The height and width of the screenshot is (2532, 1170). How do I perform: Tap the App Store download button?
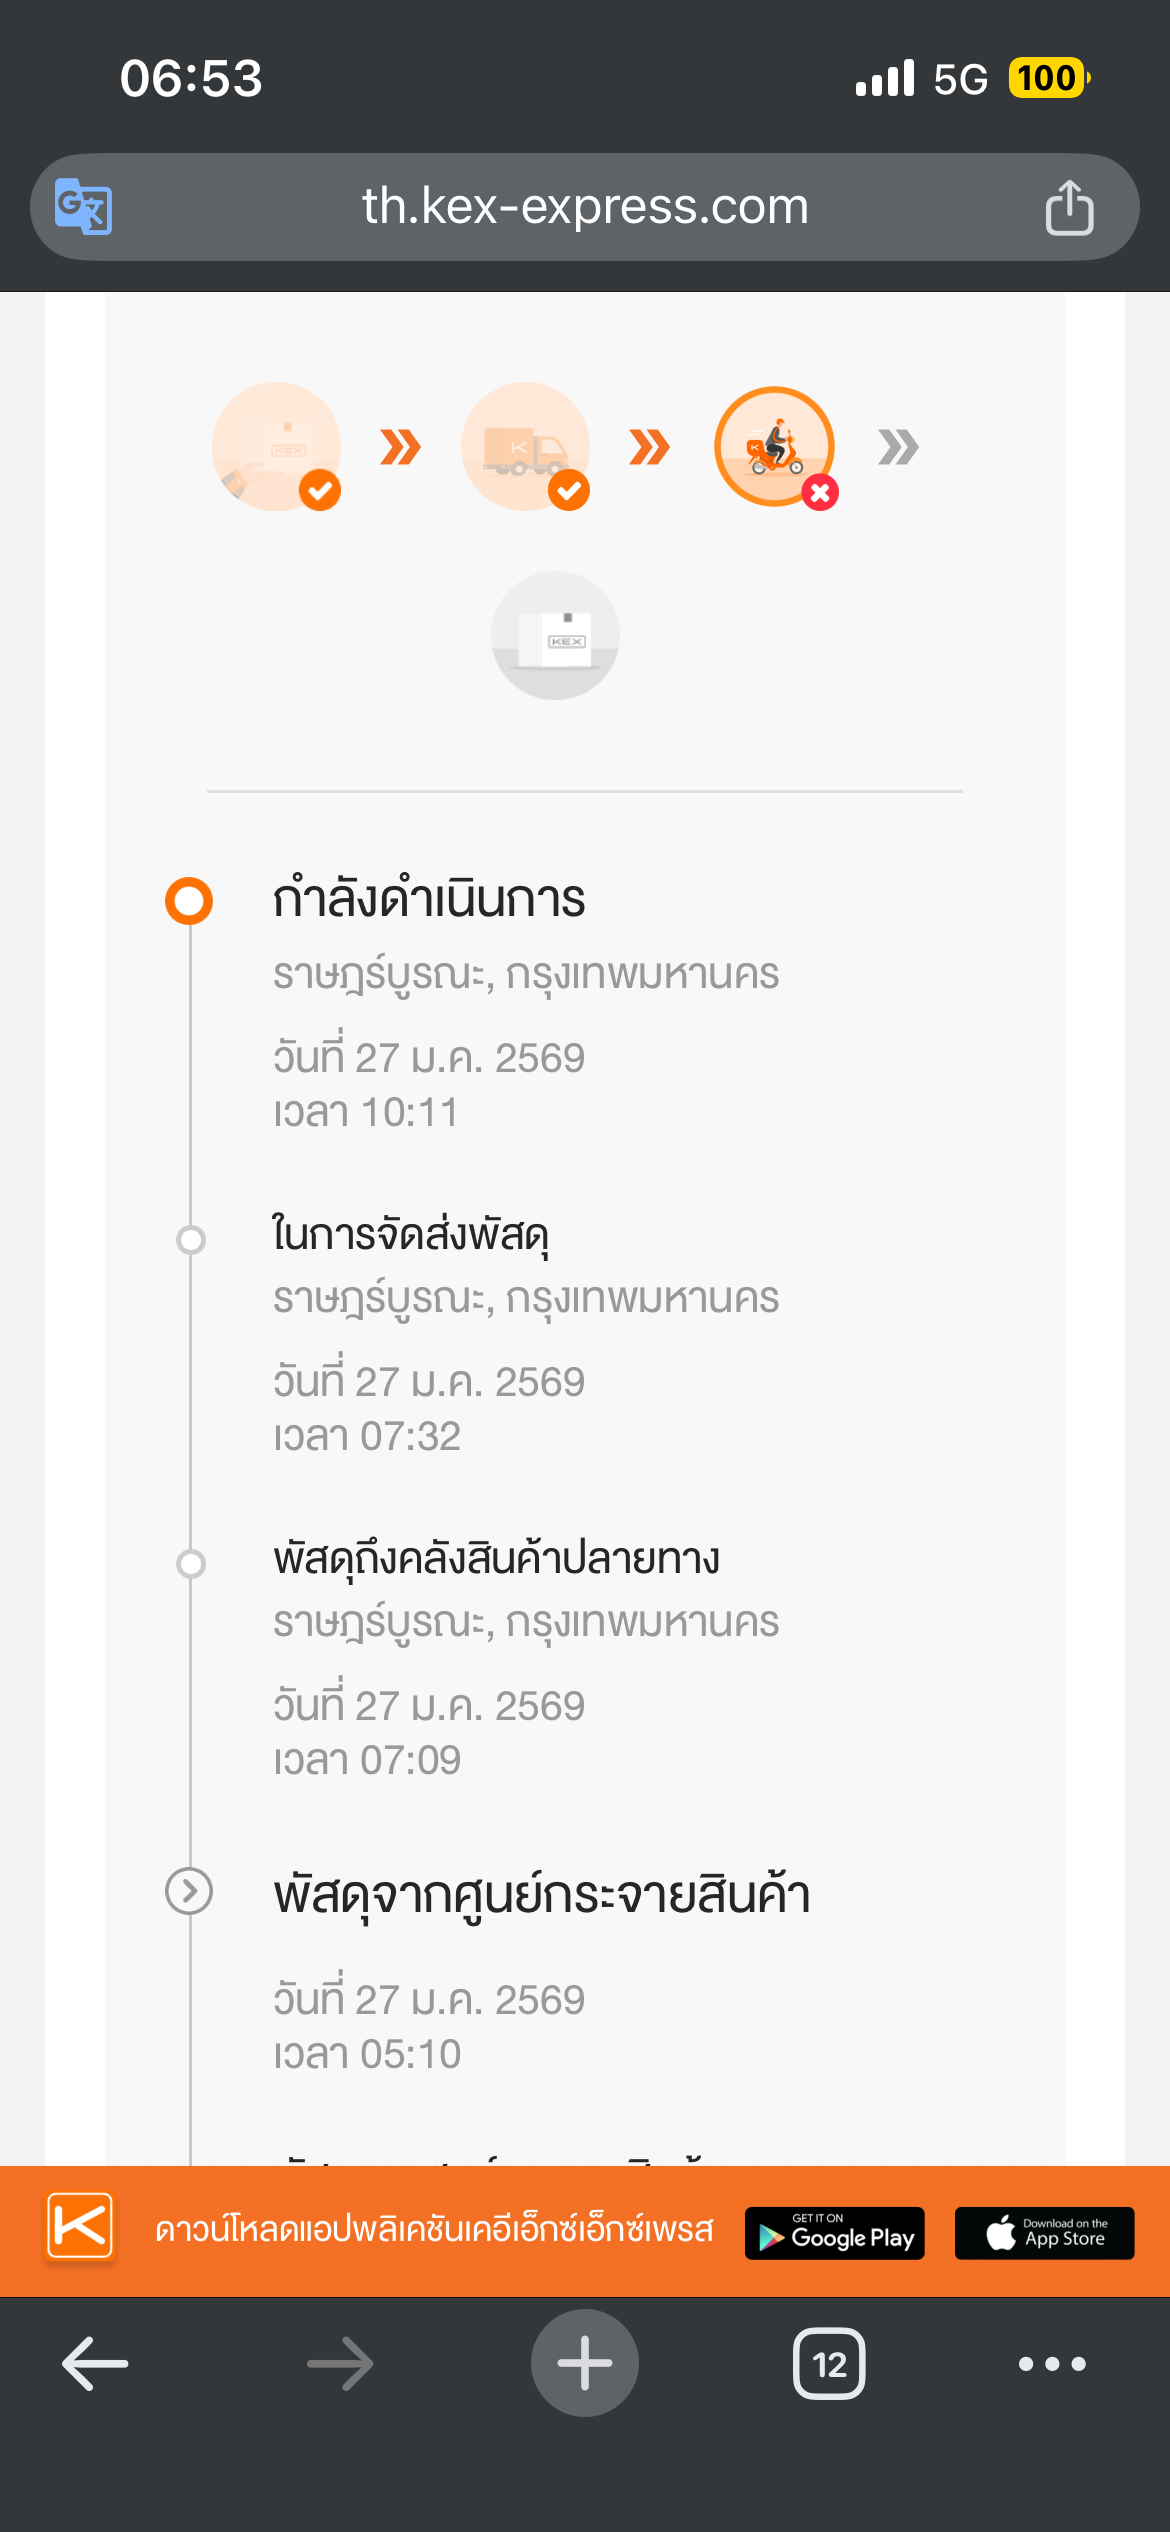[1044, 2233]
